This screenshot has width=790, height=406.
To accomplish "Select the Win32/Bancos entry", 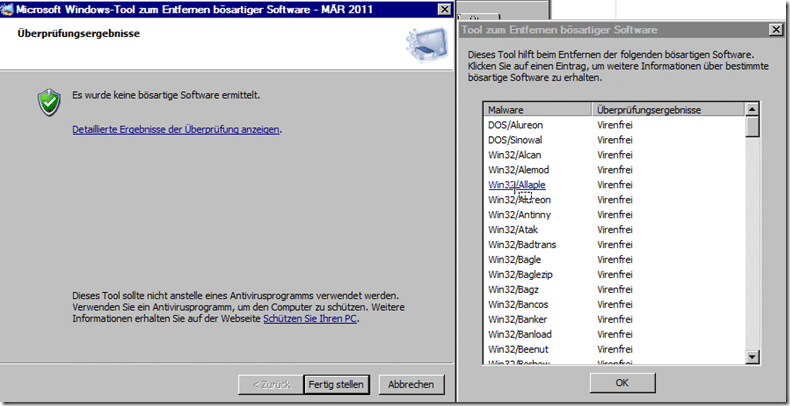I will (x=518, y=304).
